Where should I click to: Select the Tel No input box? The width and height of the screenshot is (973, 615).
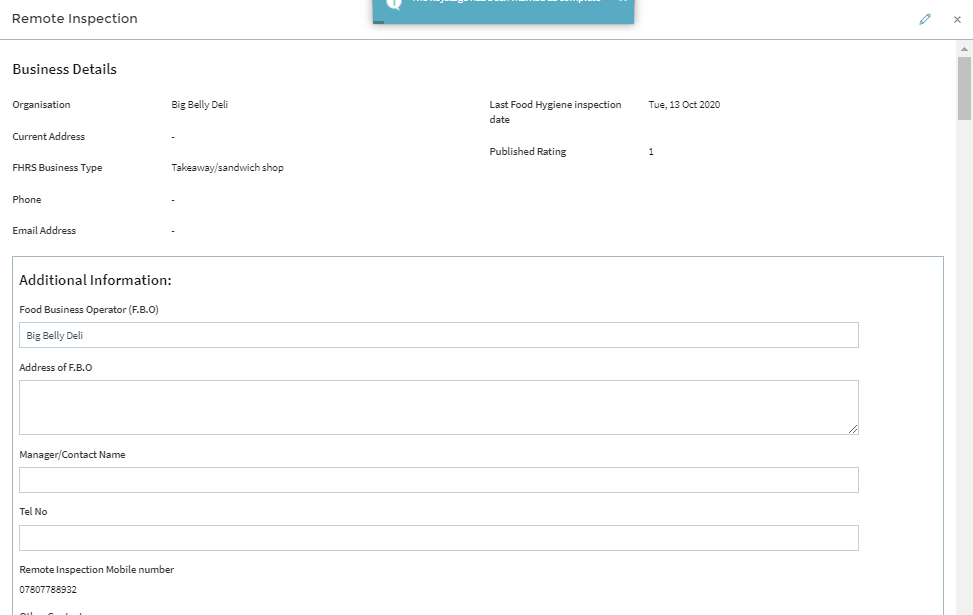point(438,538)
